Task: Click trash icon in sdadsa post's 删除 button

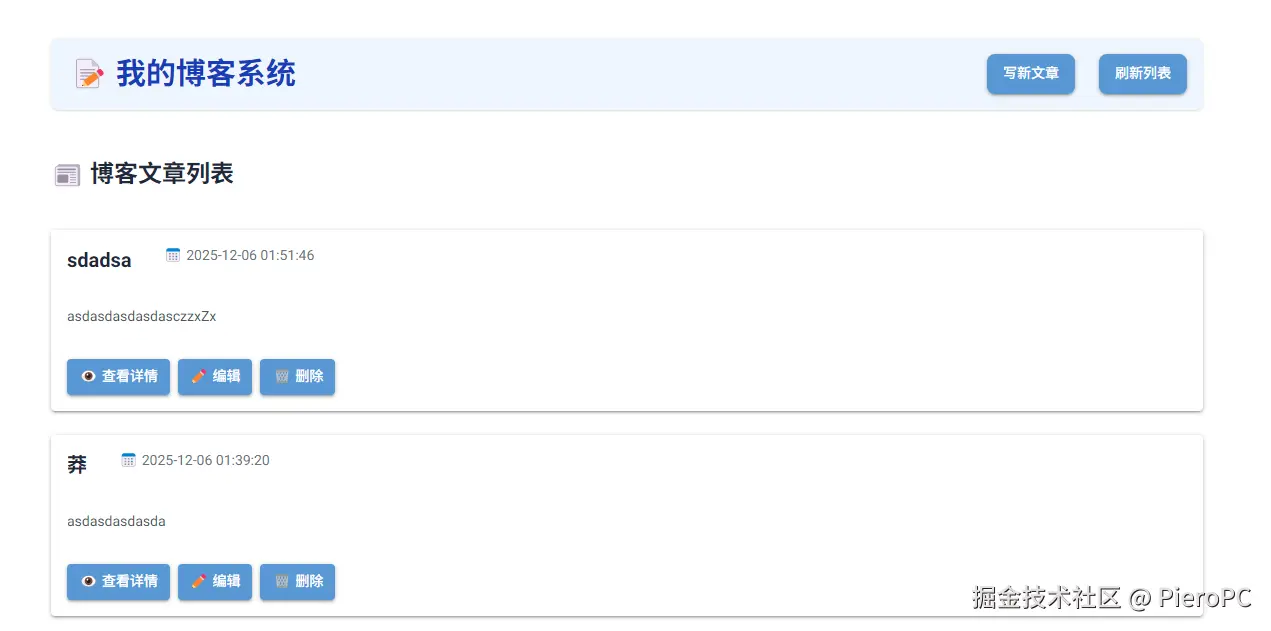Action: [282, 377]
